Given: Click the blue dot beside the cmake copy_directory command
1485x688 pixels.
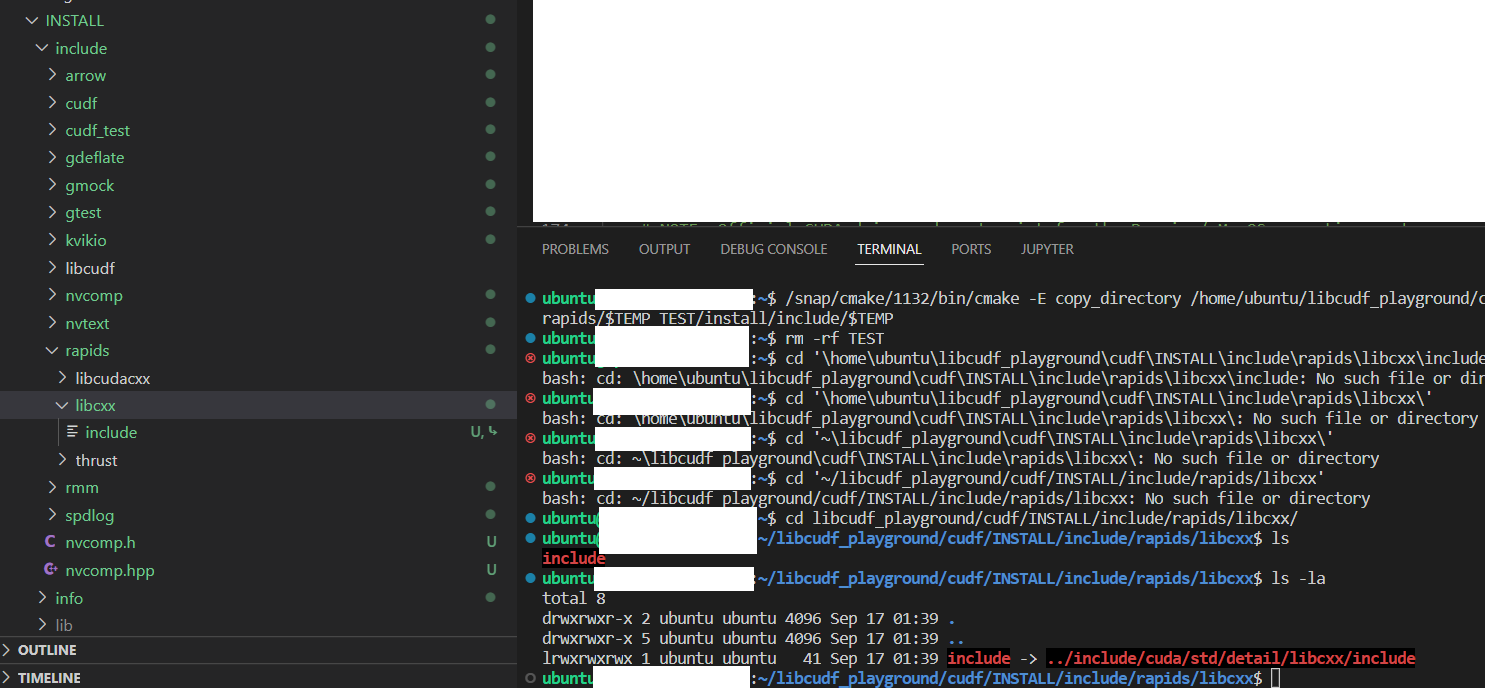Looking at the screenshot, I should coord(531,297).
